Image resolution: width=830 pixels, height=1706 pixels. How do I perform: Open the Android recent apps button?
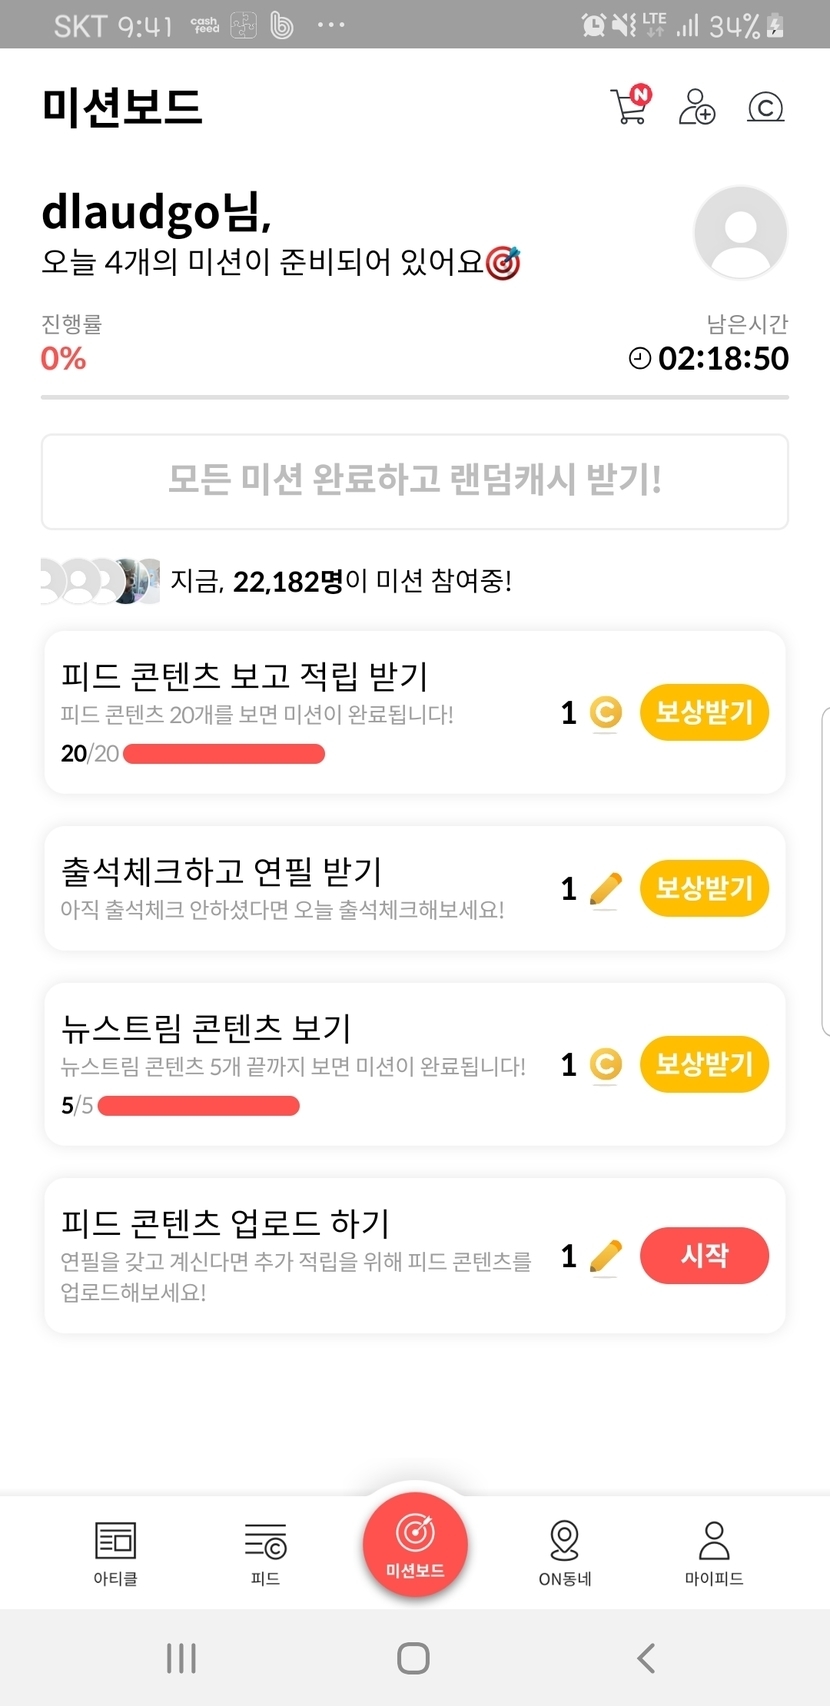pos(181,1658)
